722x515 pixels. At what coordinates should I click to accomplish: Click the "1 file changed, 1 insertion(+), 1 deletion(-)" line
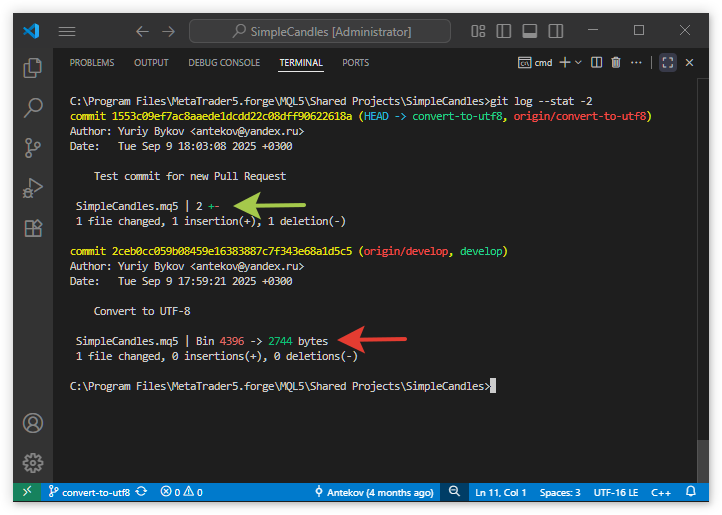point(210,222)
